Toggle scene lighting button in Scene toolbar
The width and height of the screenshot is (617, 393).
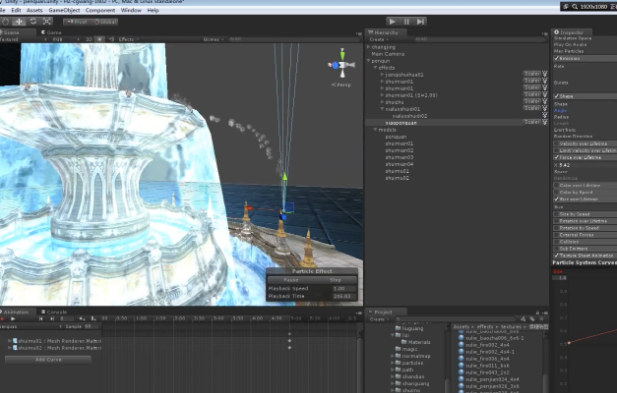tap(100, 39)
